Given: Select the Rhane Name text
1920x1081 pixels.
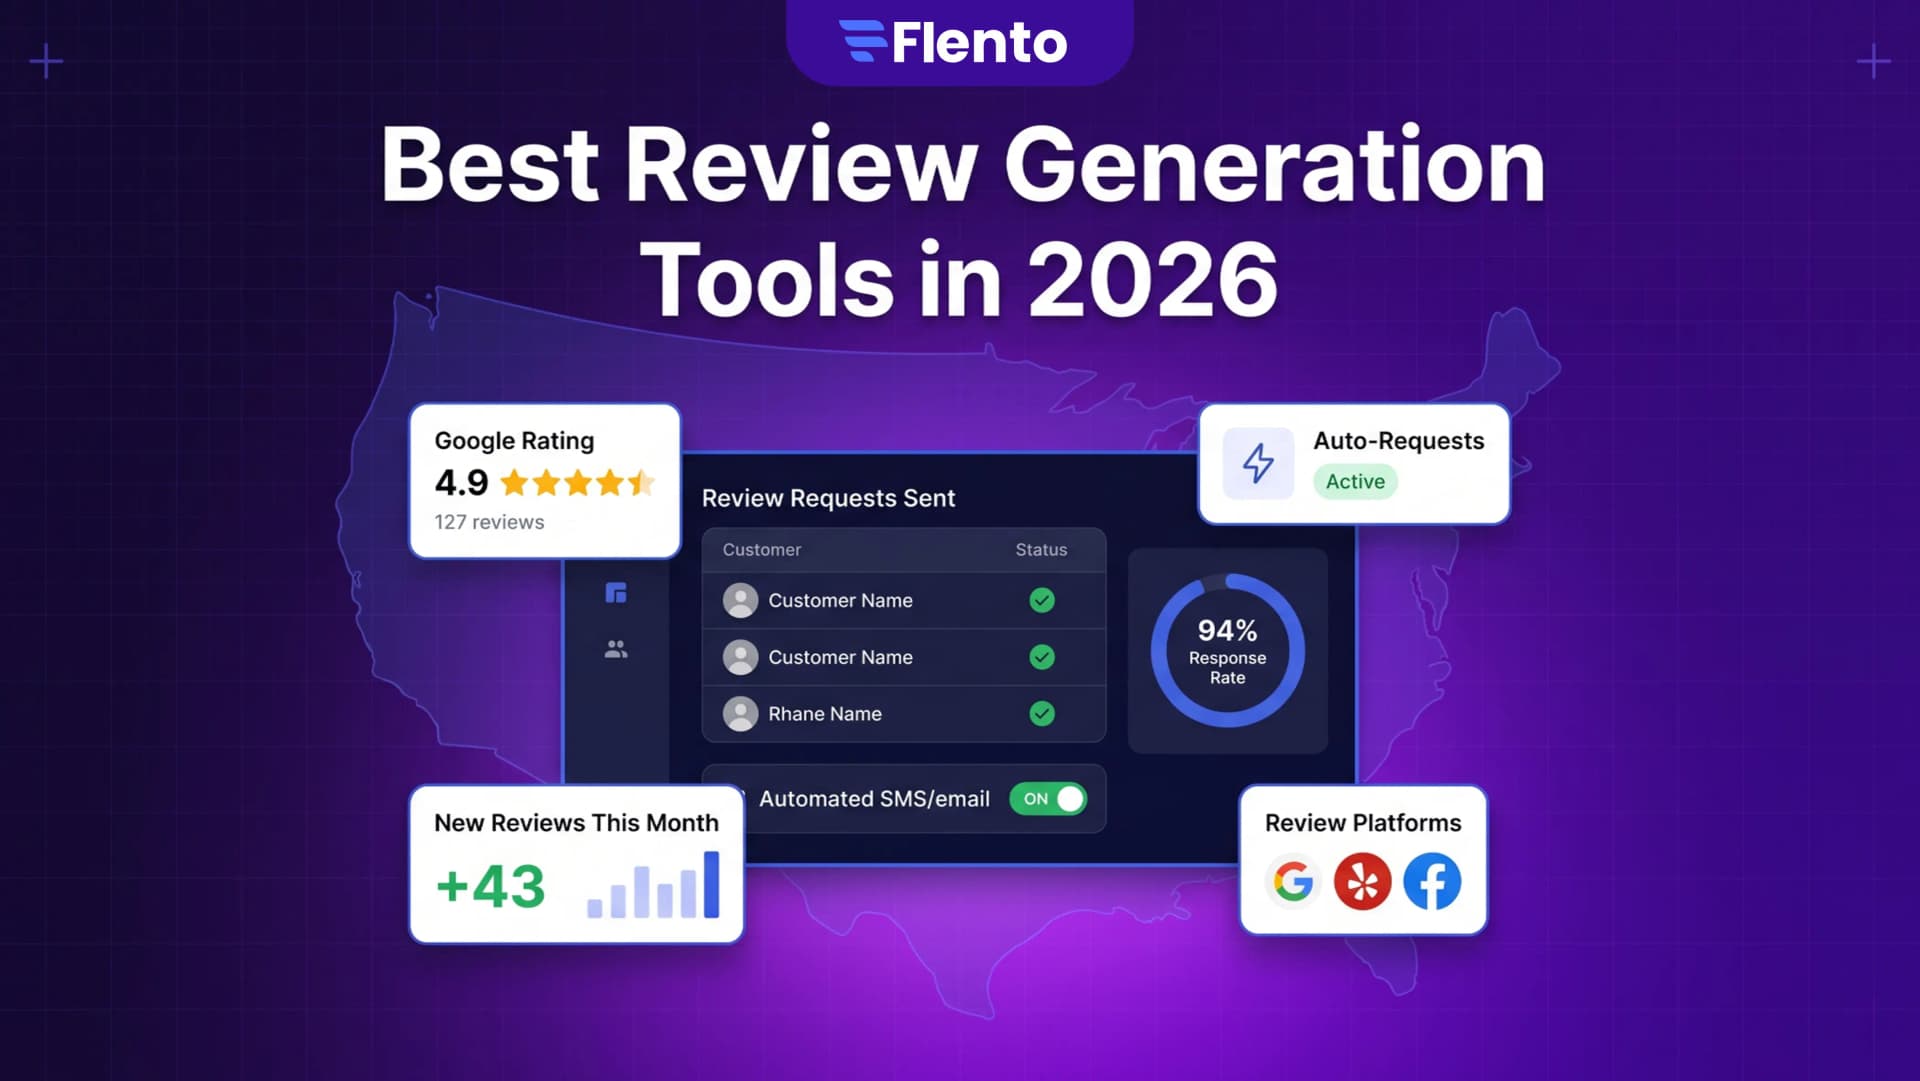Looking at the screenshot, I should (x=825, y=714).
